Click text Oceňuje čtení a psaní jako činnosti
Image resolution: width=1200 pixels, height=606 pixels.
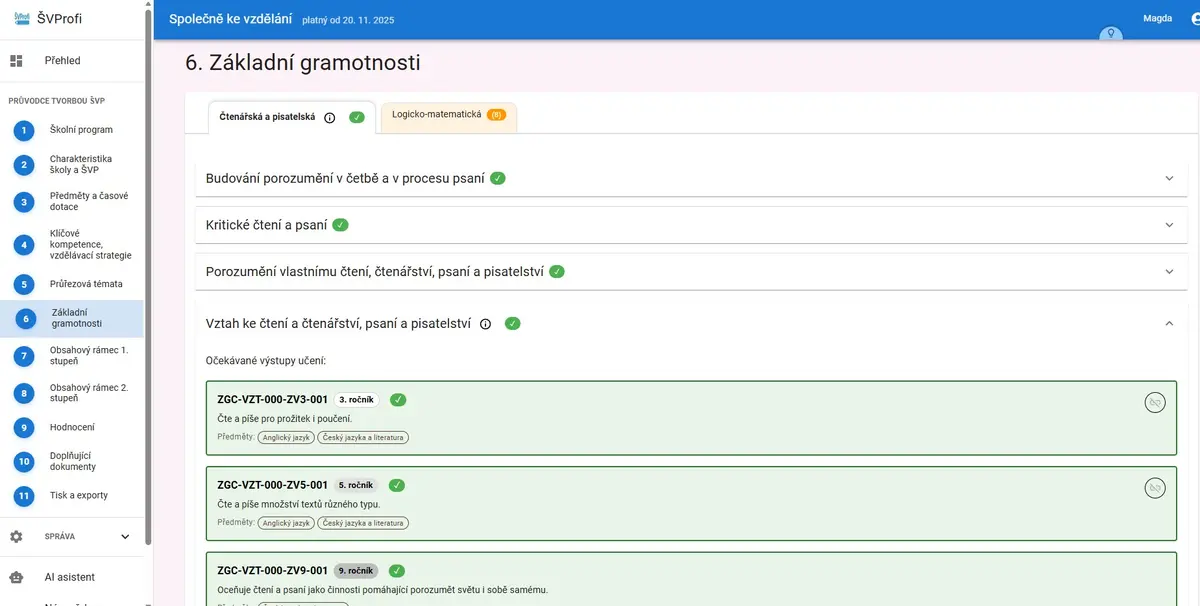point(382,590)
